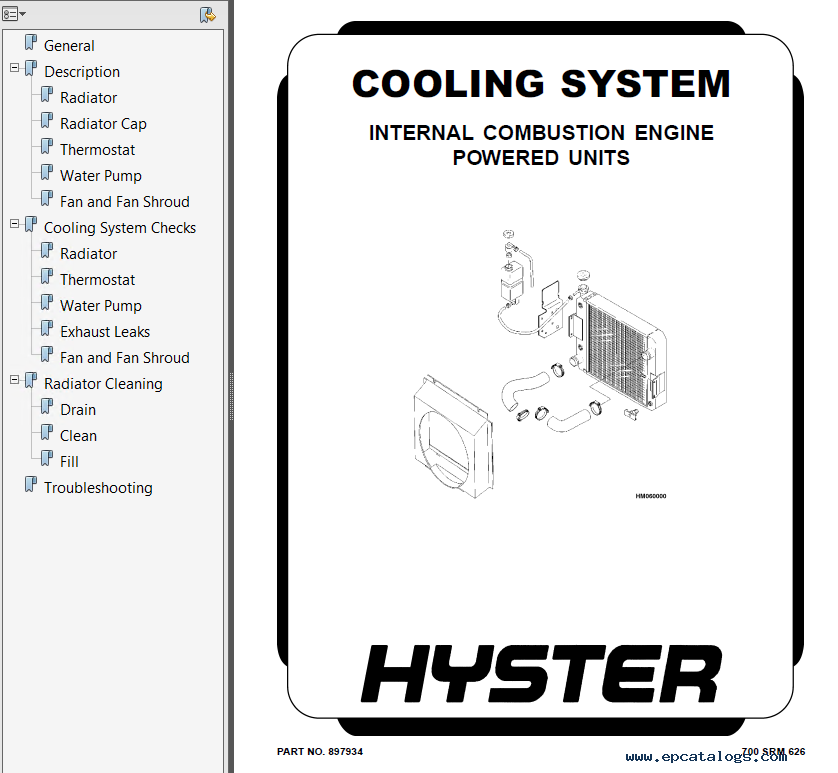Click the HYSTER logo on the cover
This screenshot has width=838, height=773.
tap(541, 674)
